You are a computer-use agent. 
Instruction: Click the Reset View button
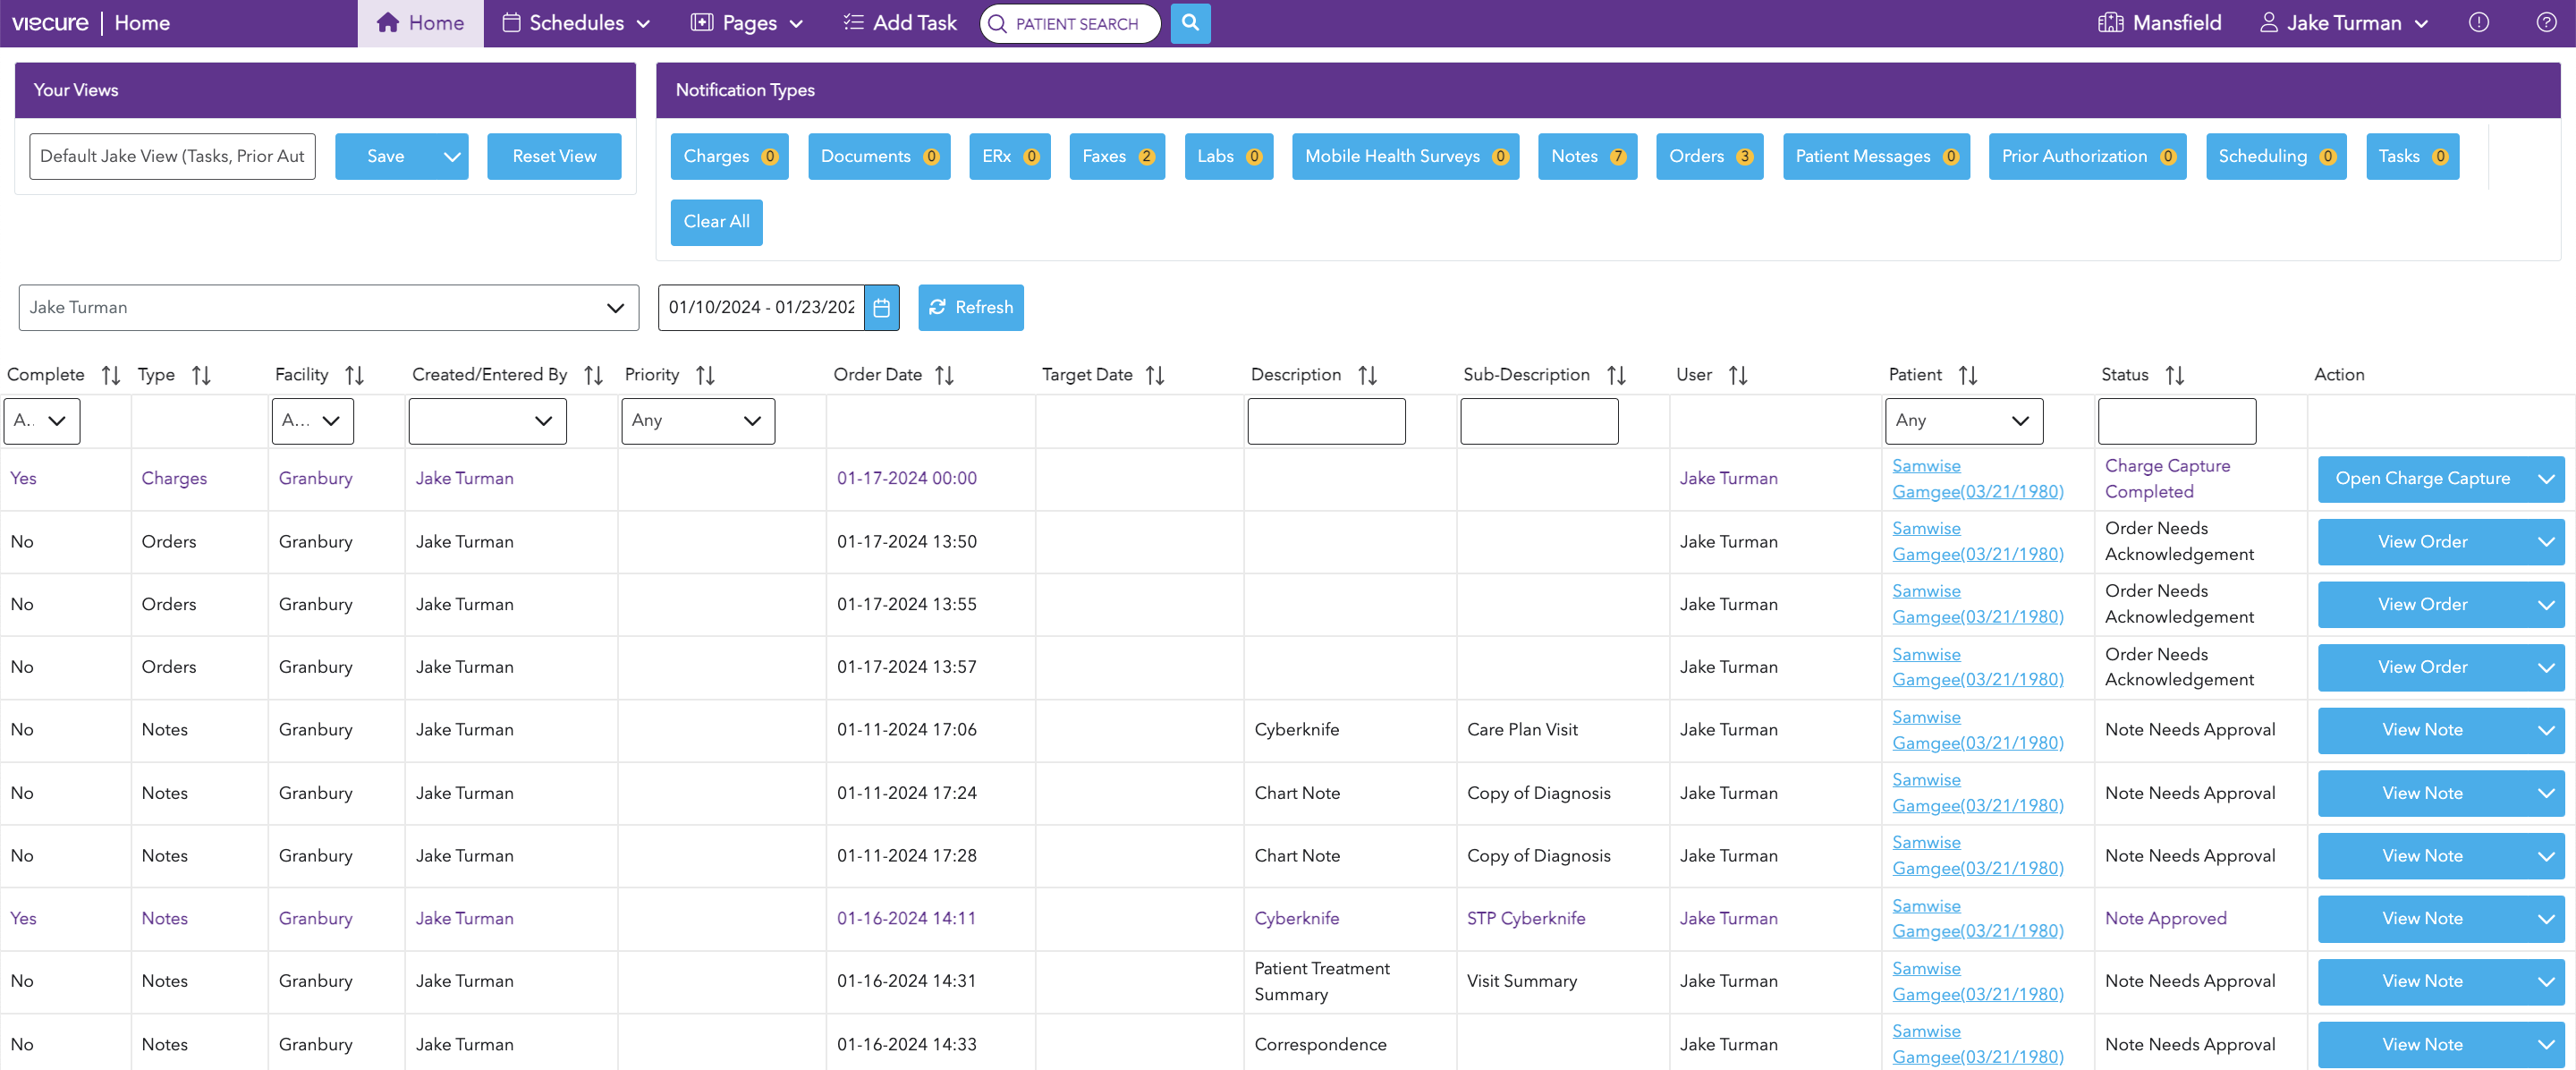(554, 157)
